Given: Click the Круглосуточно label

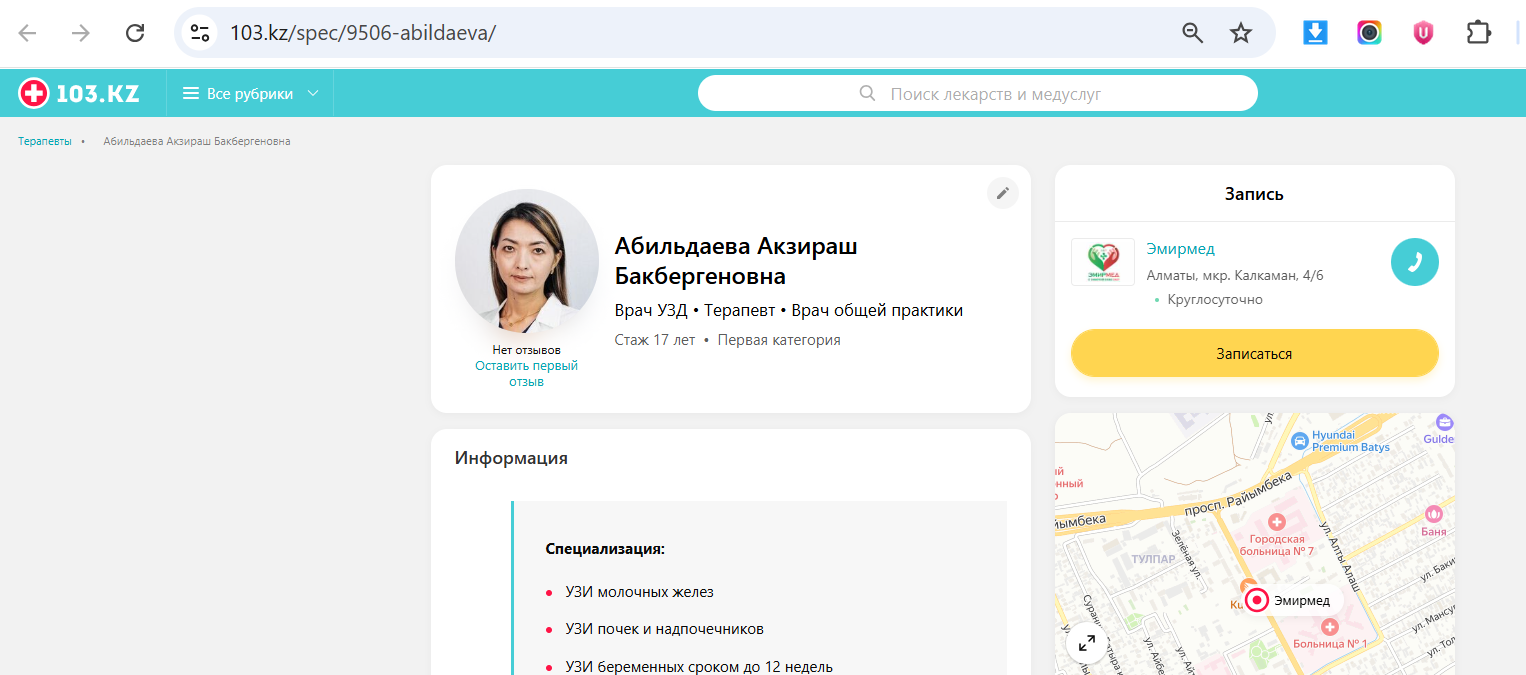Looking at the screenshot, I should (x=1215, y=300).
